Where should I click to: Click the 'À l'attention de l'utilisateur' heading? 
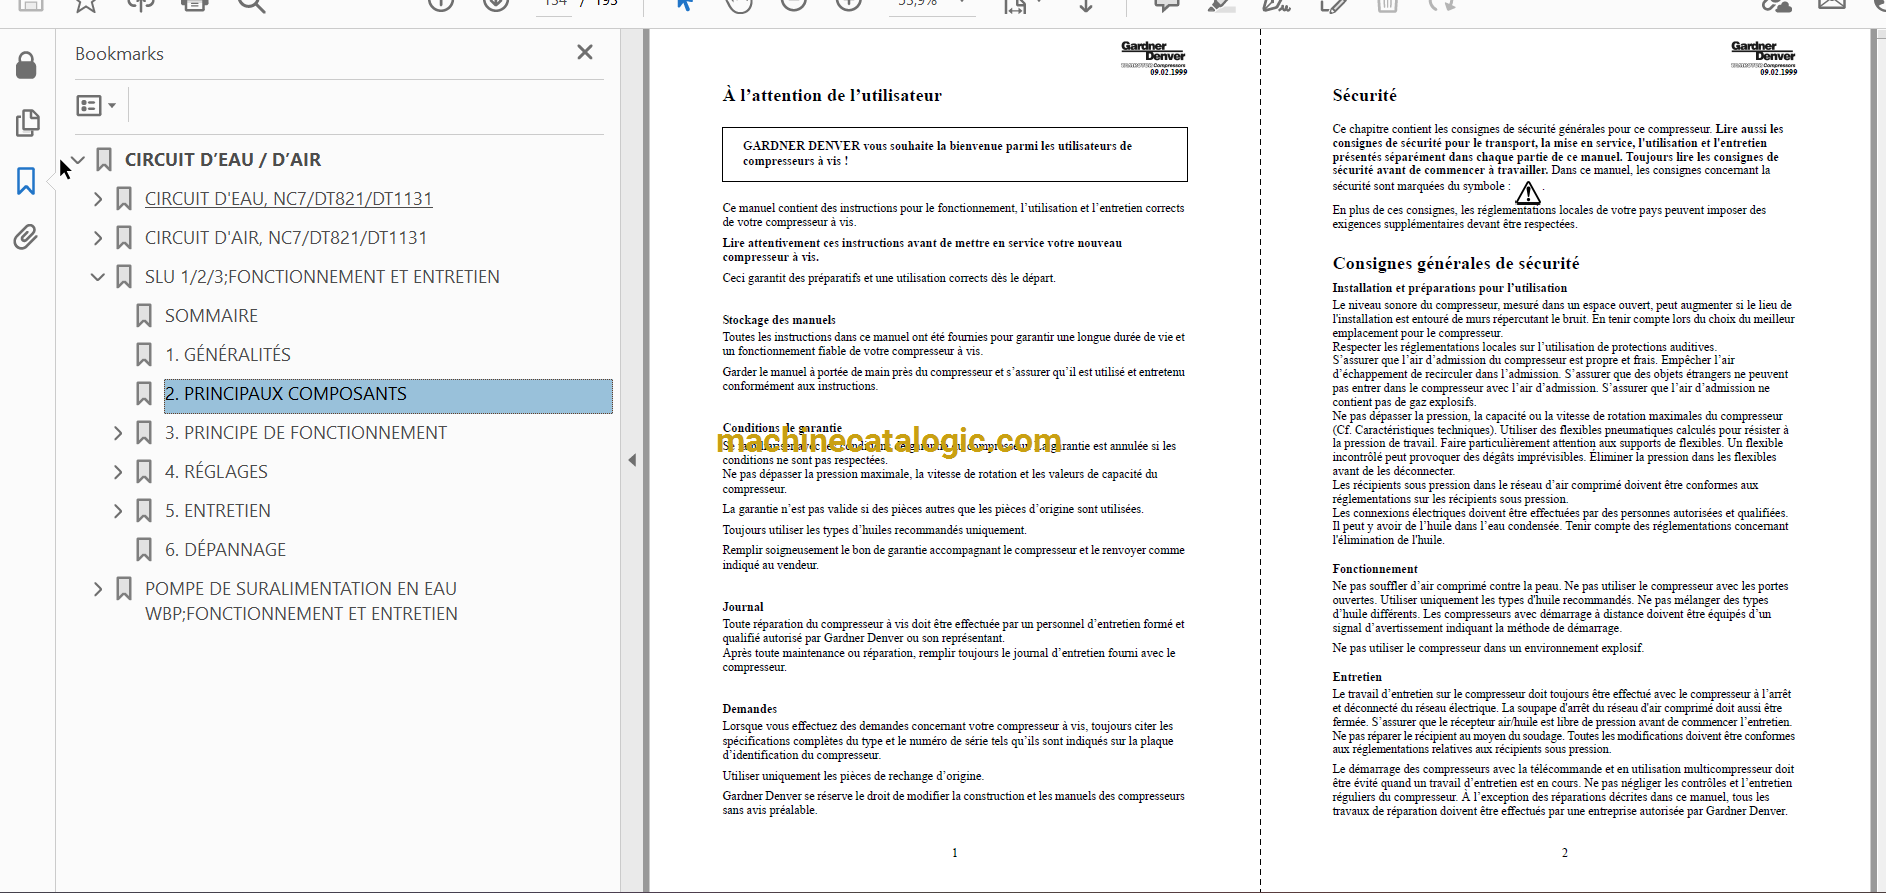pos(832,96)
